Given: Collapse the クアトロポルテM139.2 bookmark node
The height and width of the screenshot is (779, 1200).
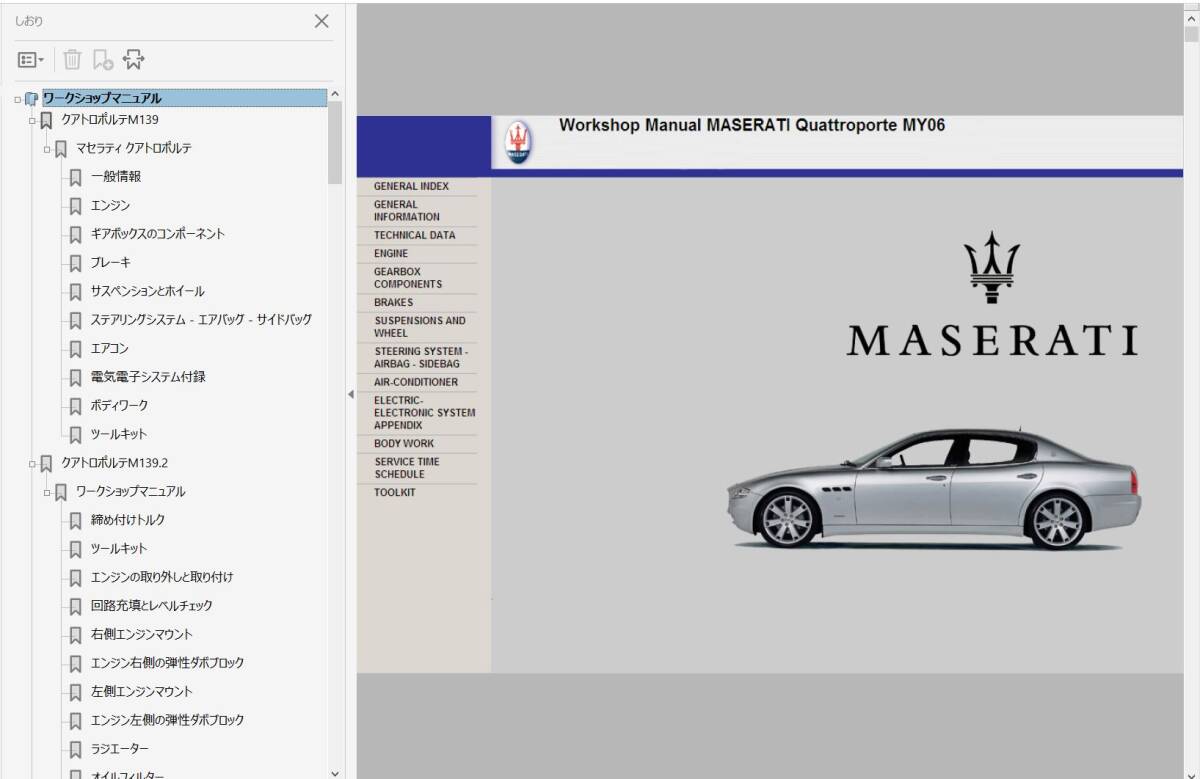Looking at the screenshot, I should 32,464.
